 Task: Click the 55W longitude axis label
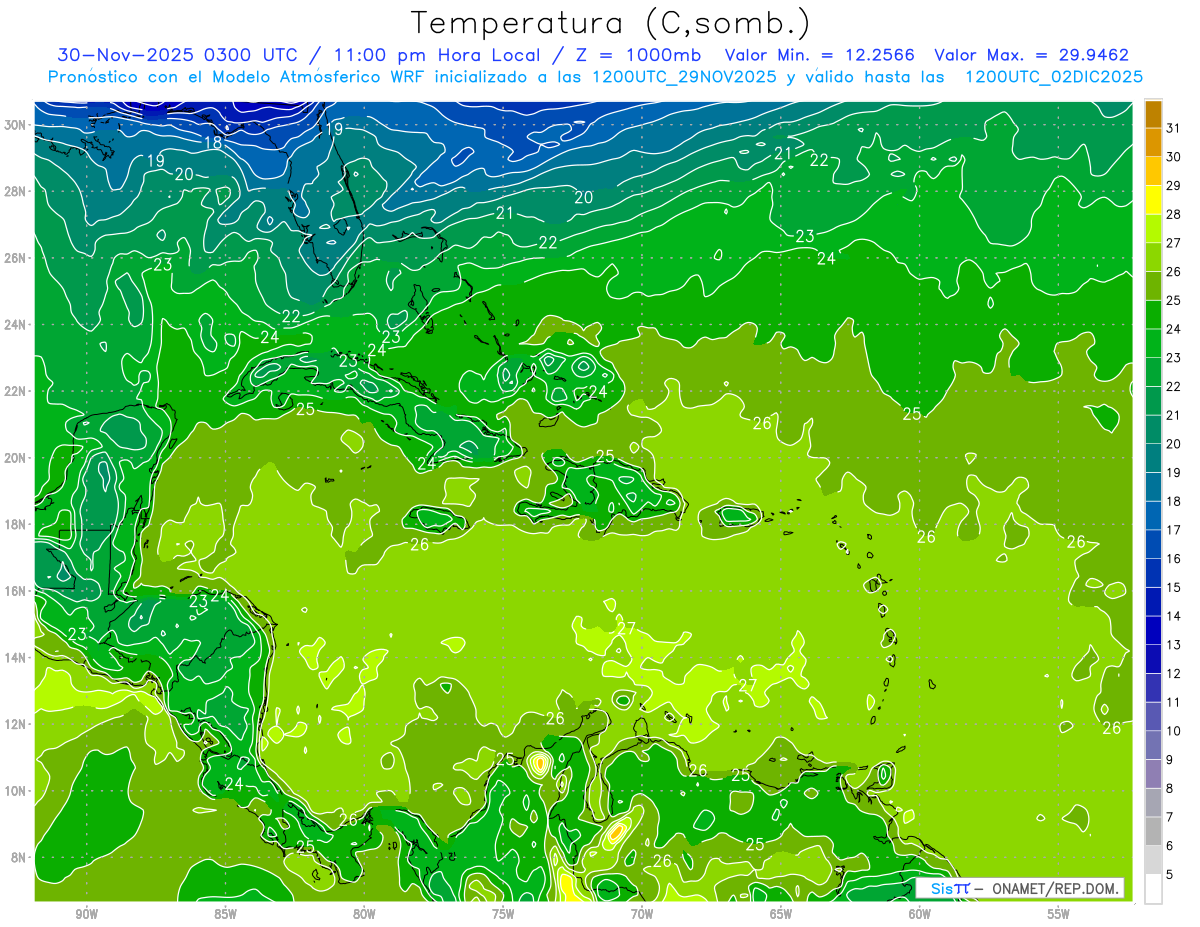(x=1058, y=914)
